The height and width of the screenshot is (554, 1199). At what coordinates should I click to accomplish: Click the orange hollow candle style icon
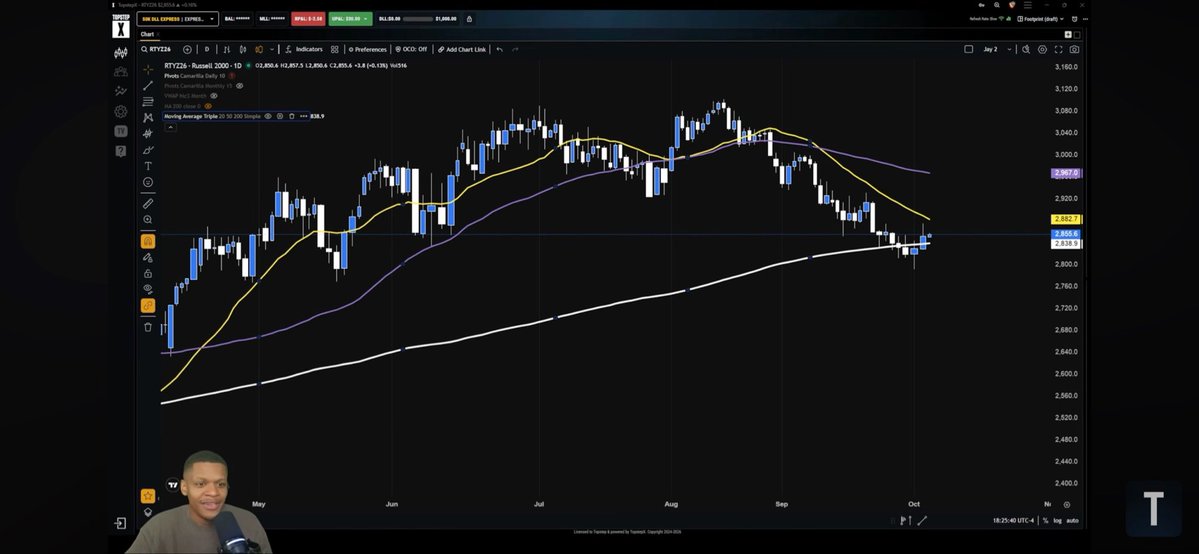pyautogui.click(x=259, y=50)
